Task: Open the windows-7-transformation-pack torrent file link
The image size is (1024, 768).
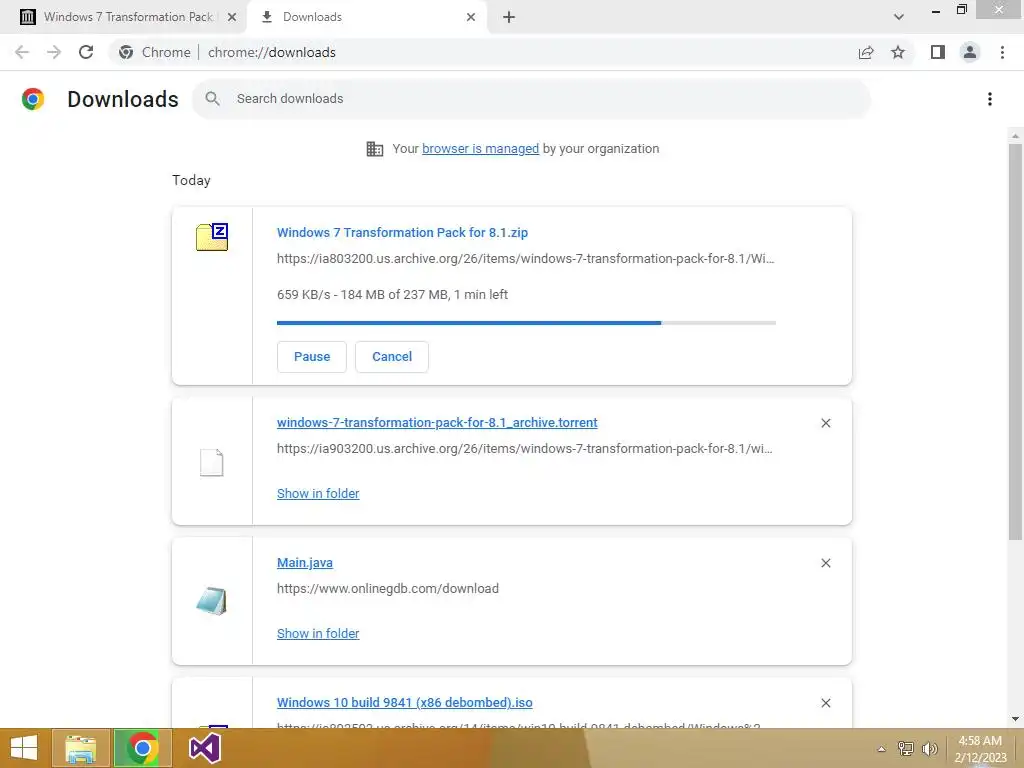Action: point(437,423)
